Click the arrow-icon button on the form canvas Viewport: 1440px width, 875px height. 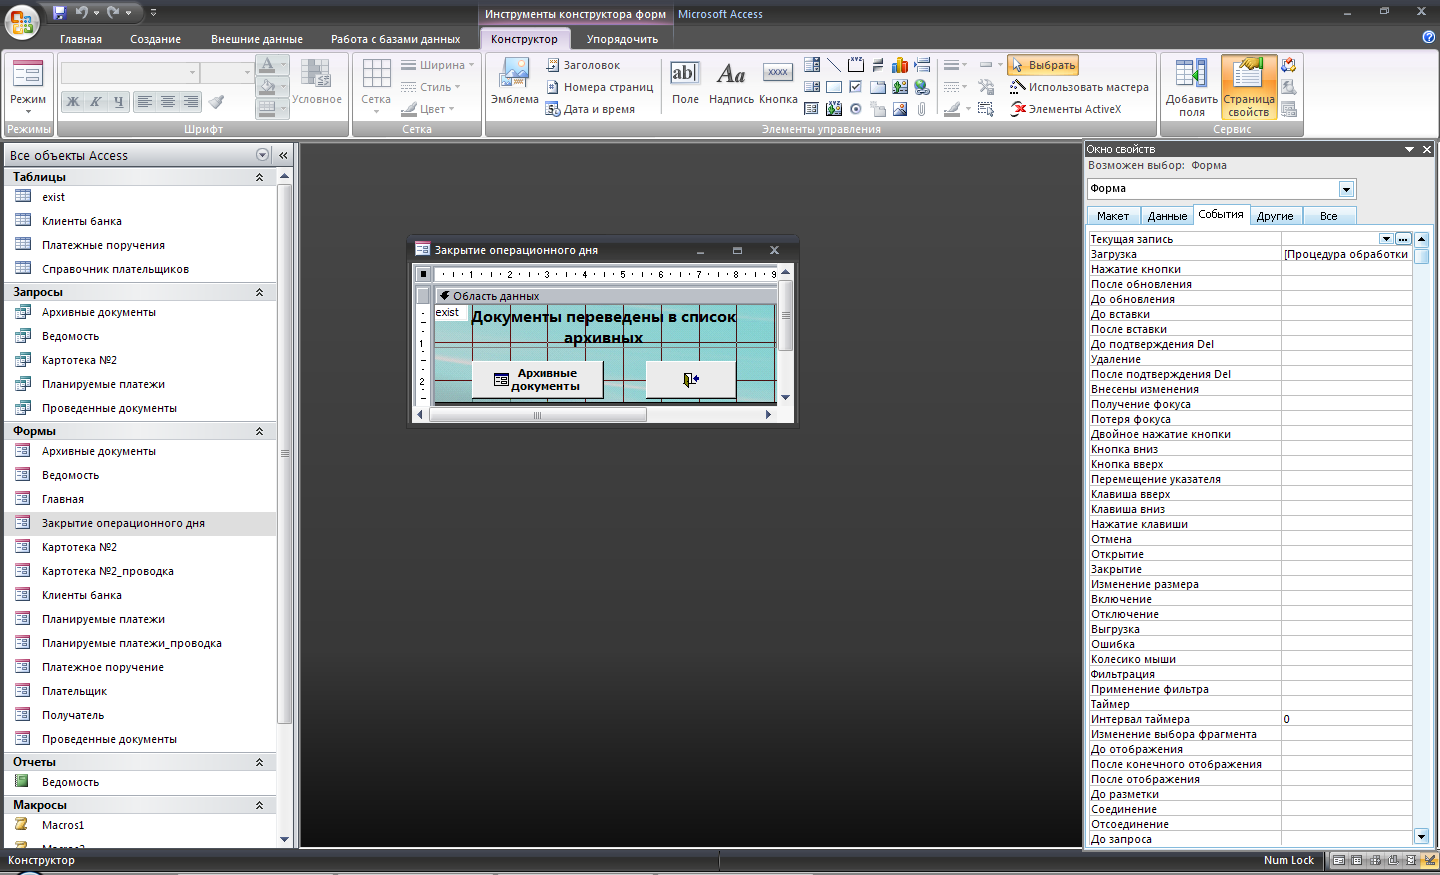690,379
